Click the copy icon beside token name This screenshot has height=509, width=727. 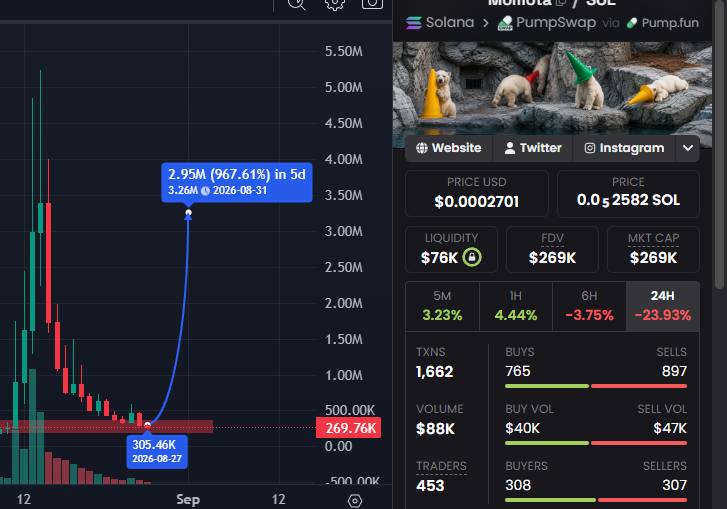tap(561, 3)
